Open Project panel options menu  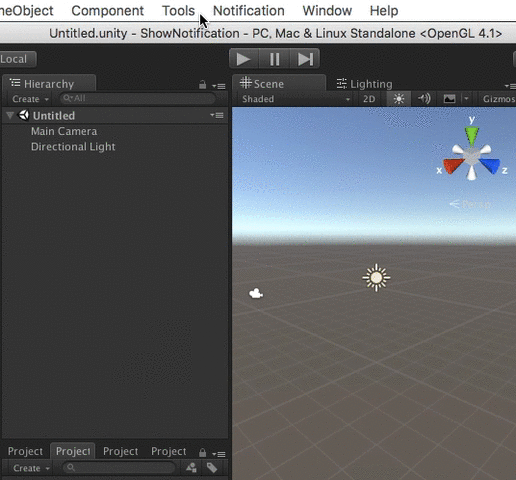pyautogui.click(x=219, y=454)
